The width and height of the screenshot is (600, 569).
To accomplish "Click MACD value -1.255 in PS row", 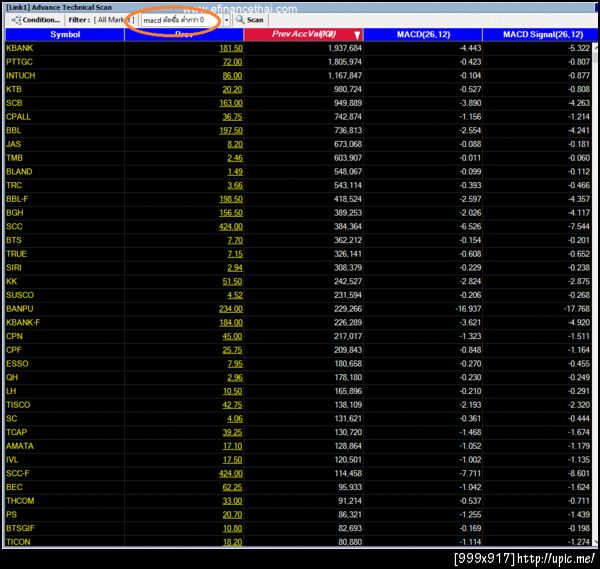I will click(470, 515).
